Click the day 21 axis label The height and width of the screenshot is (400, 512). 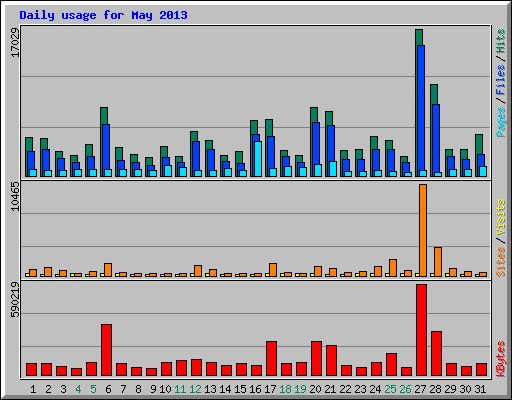[330, 389]
